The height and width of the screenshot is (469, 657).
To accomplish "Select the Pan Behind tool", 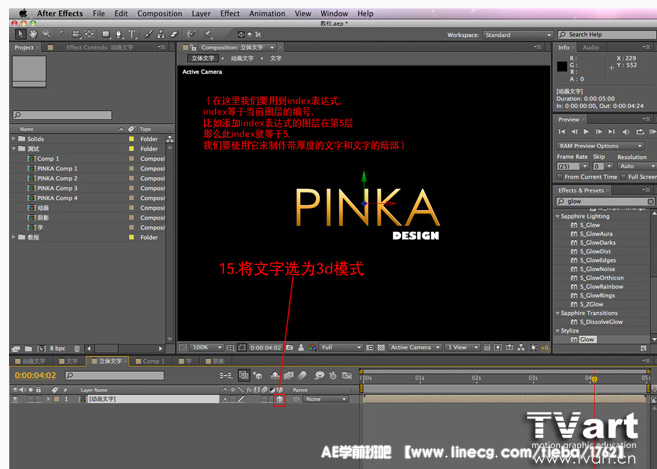I will coord(89,34).
